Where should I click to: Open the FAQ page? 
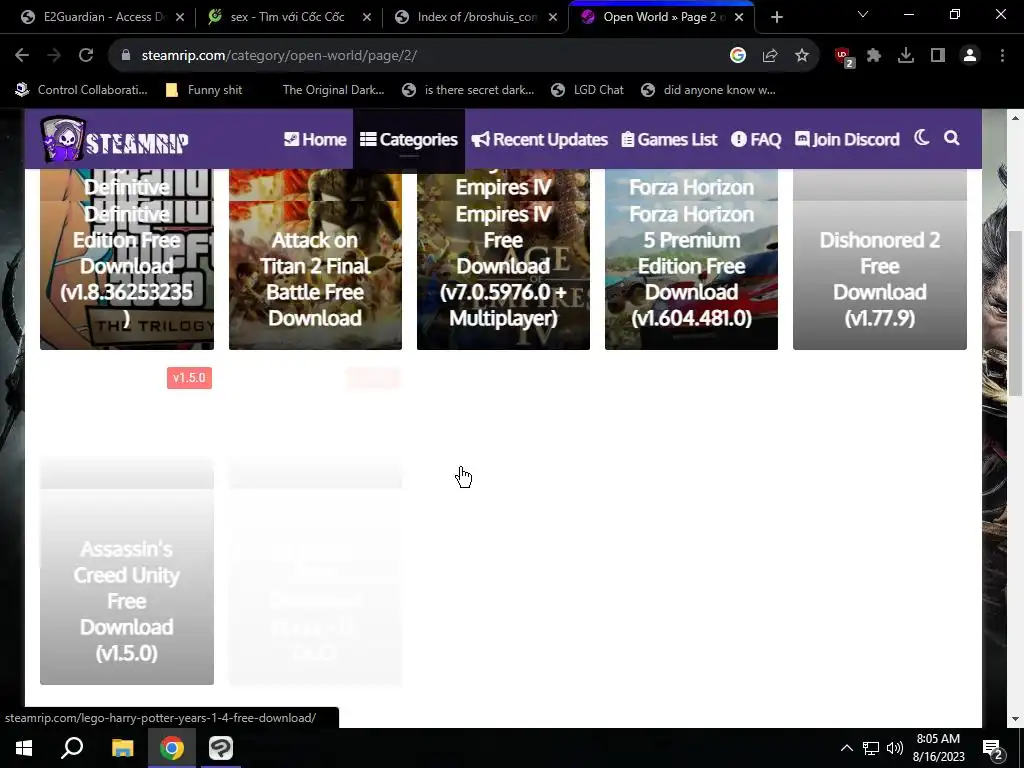pyautogui.click(x=756, y=139)
